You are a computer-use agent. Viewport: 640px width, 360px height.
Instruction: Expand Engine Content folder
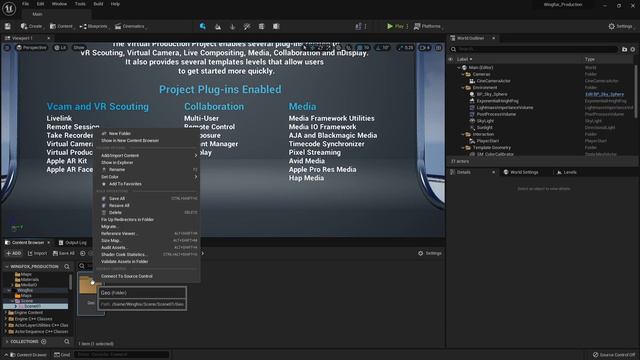[6, 313]
